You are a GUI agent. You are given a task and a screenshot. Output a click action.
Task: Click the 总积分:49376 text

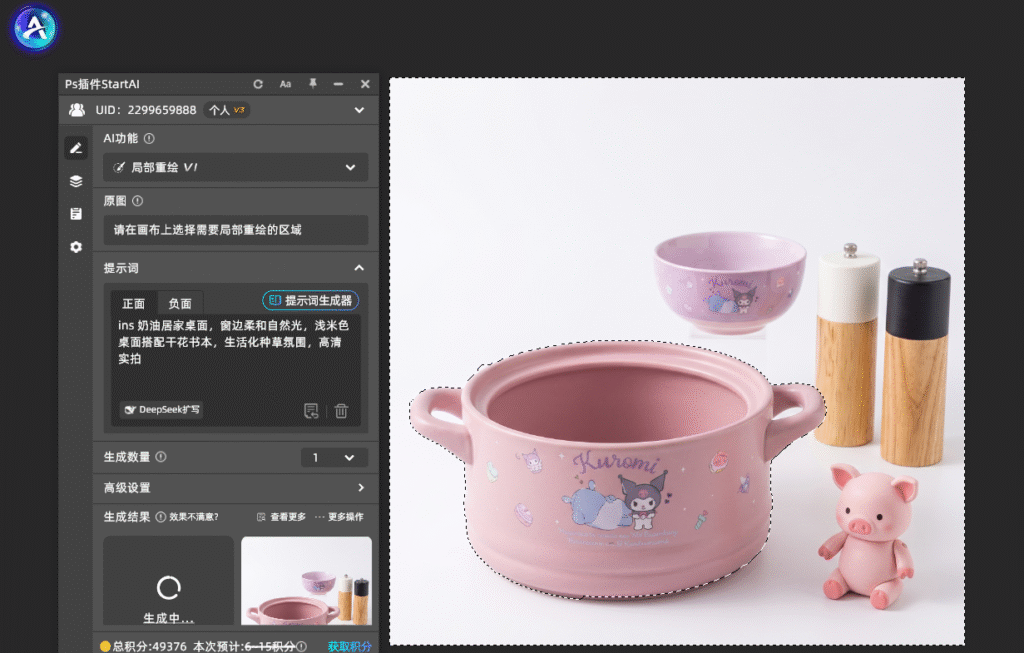click(150, 646)
